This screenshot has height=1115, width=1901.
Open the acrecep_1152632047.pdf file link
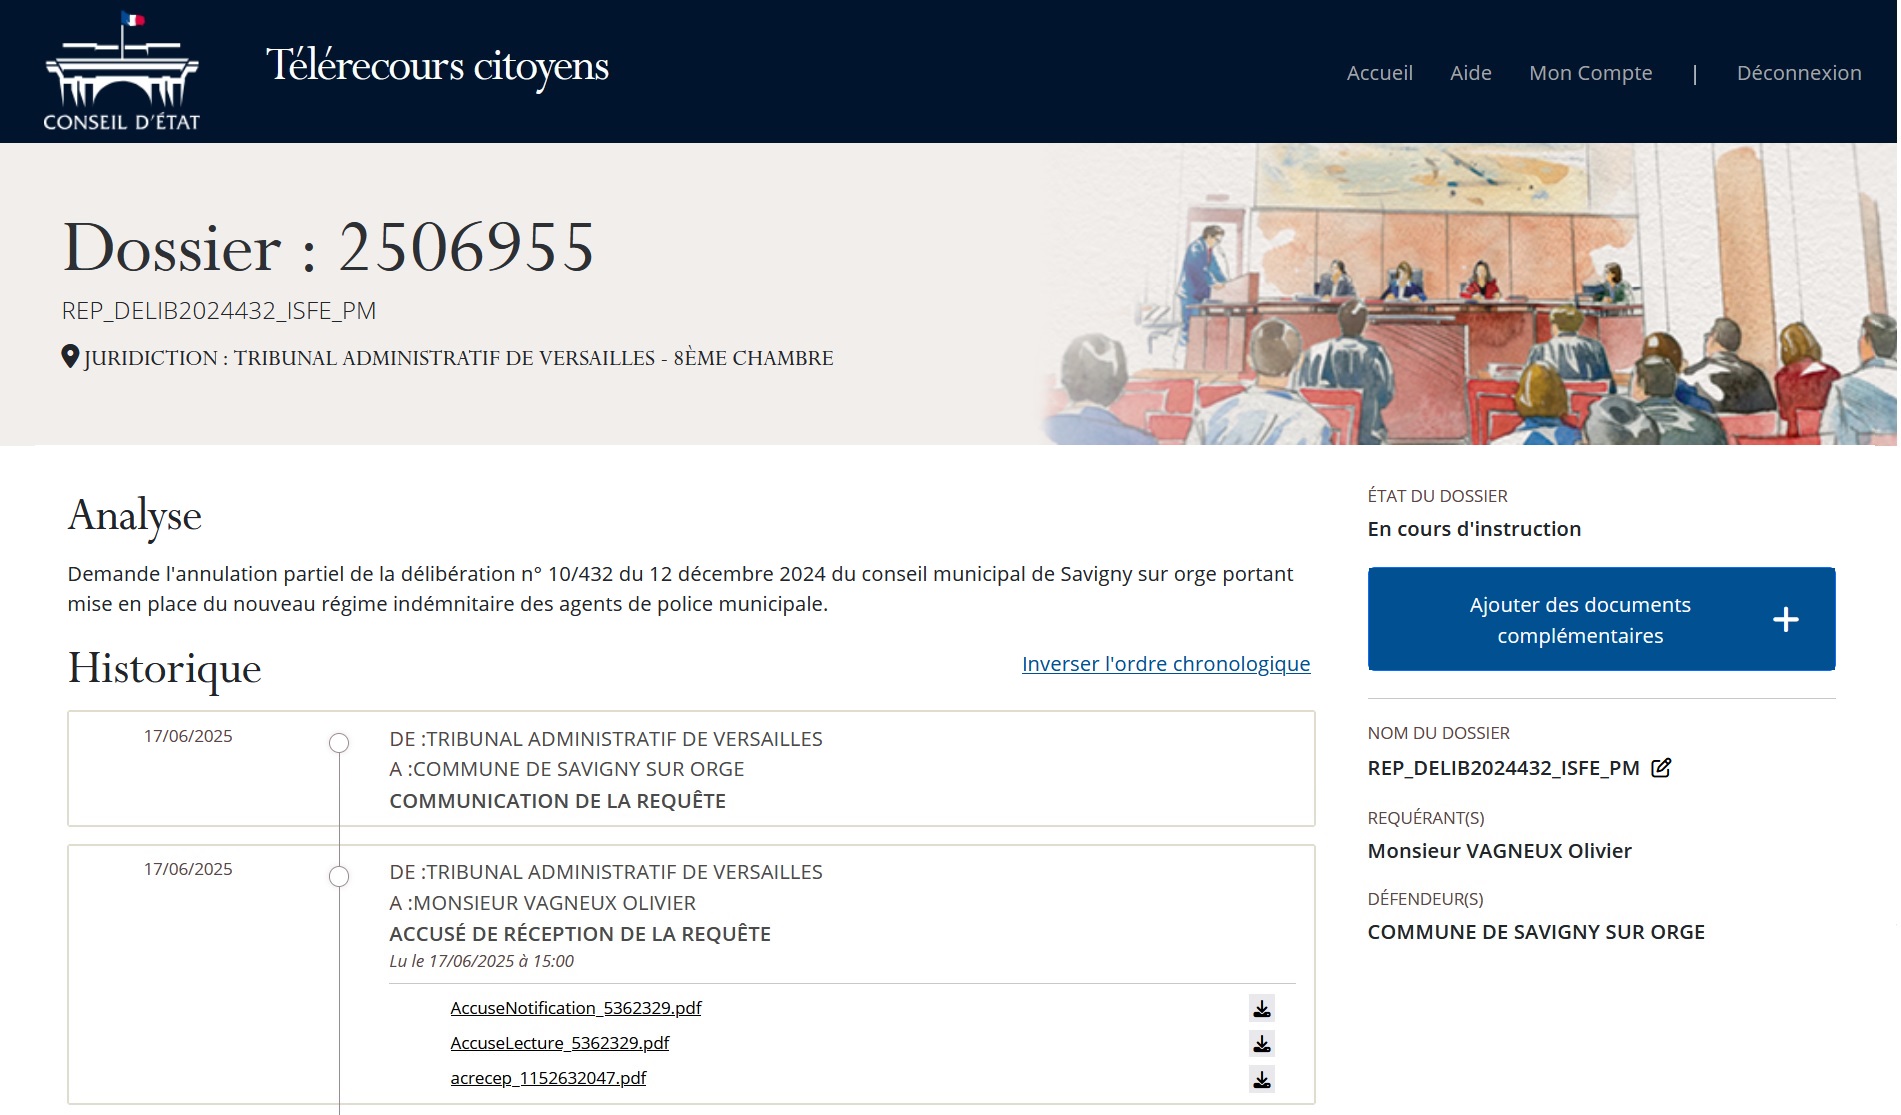[548, 1078]
